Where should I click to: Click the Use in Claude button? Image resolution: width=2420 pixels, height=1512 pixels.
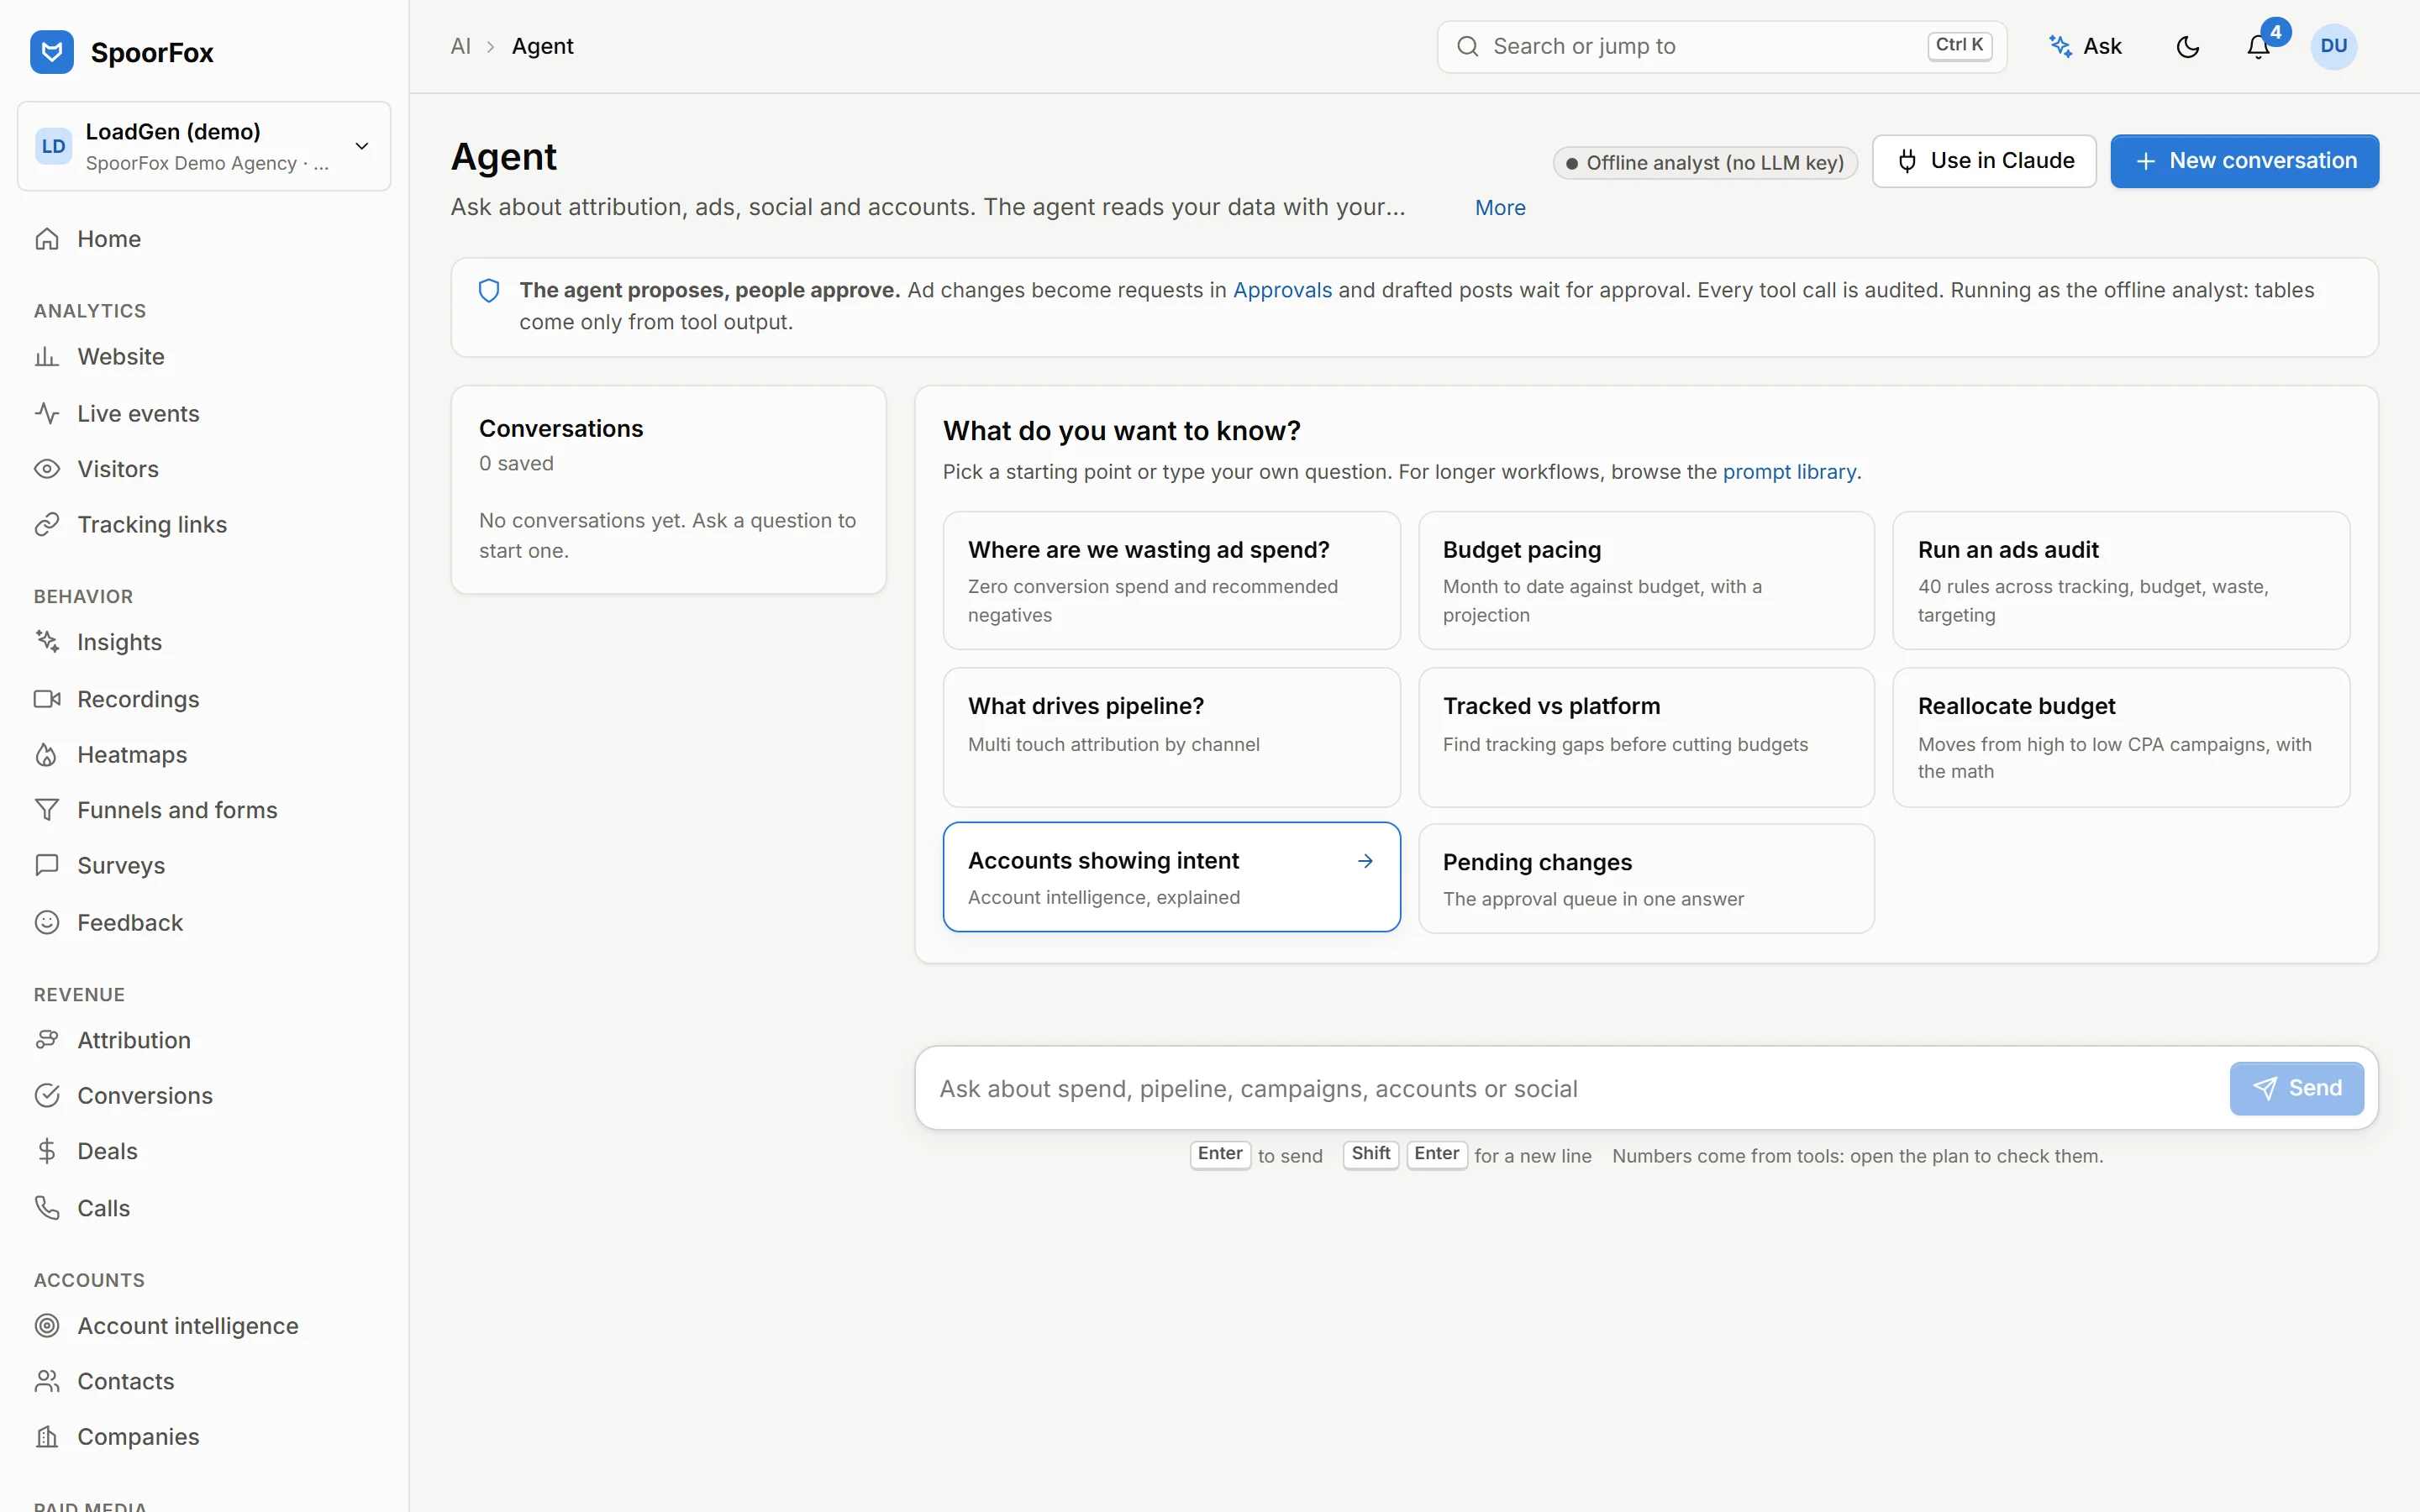(1984, 161)
